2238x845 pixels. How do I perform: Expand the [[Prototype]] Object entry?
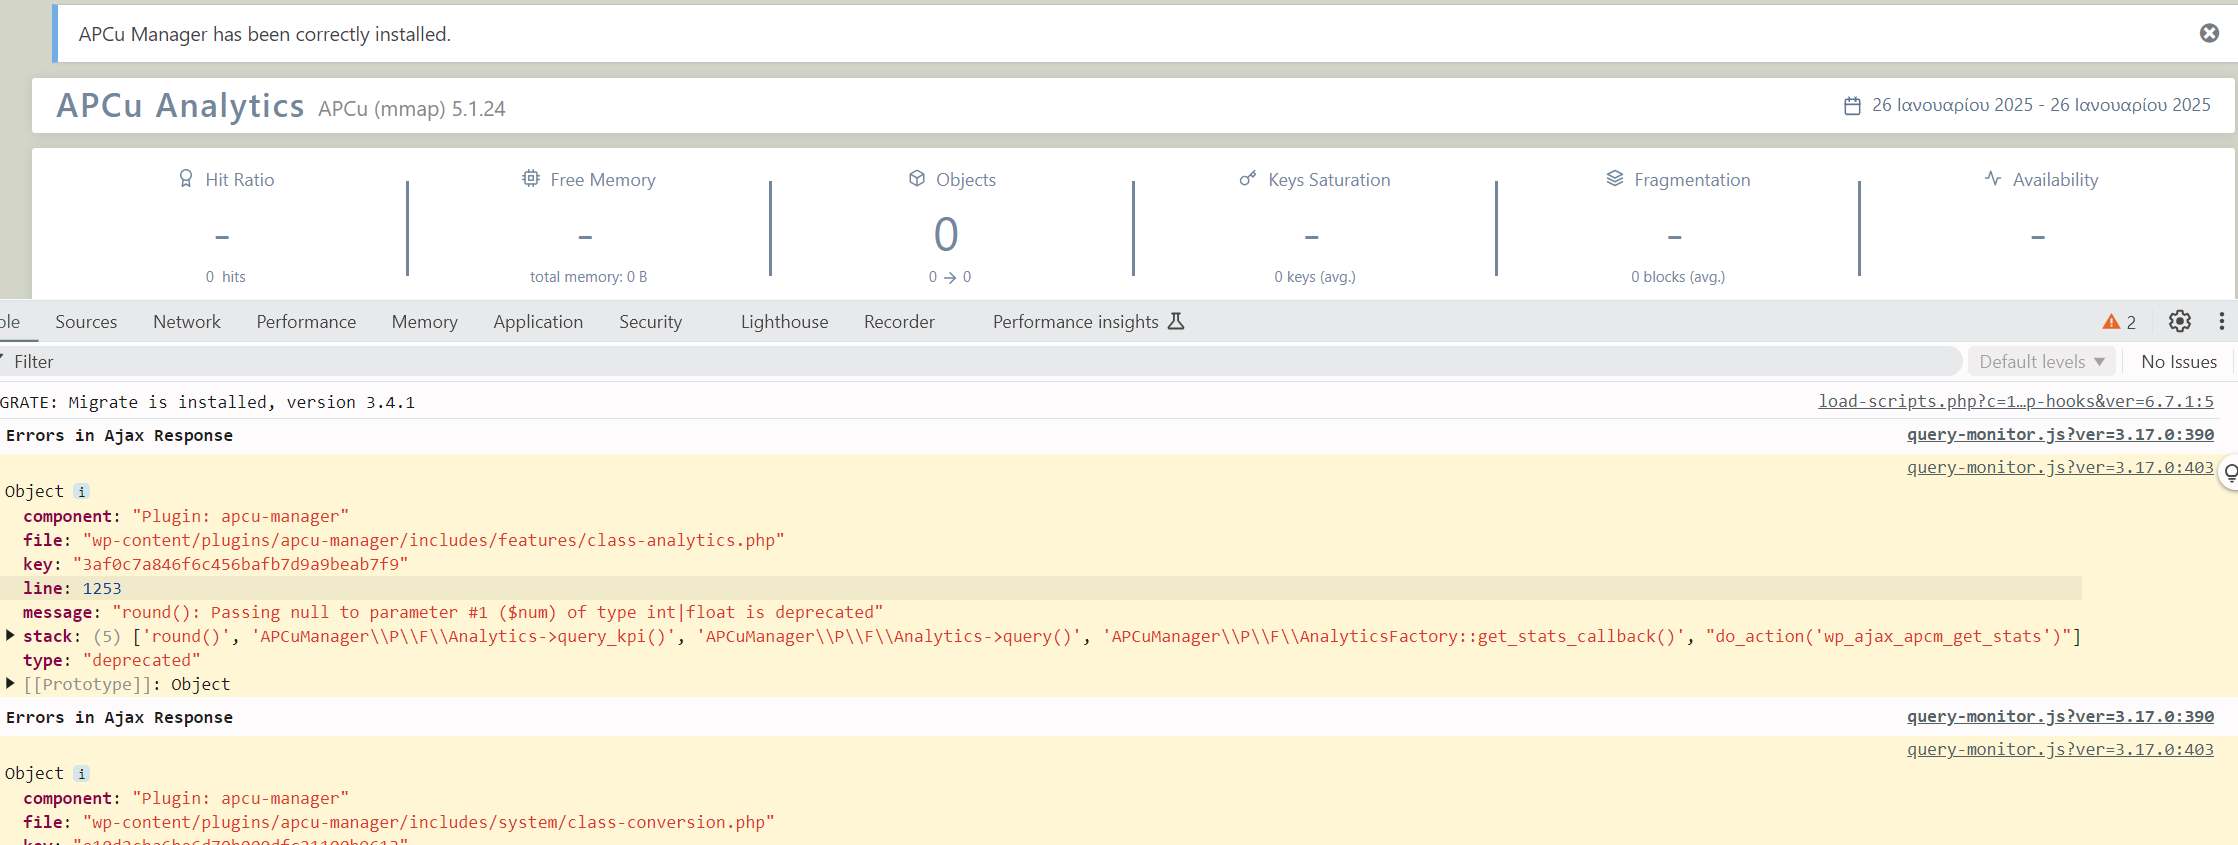coord(10,684)
